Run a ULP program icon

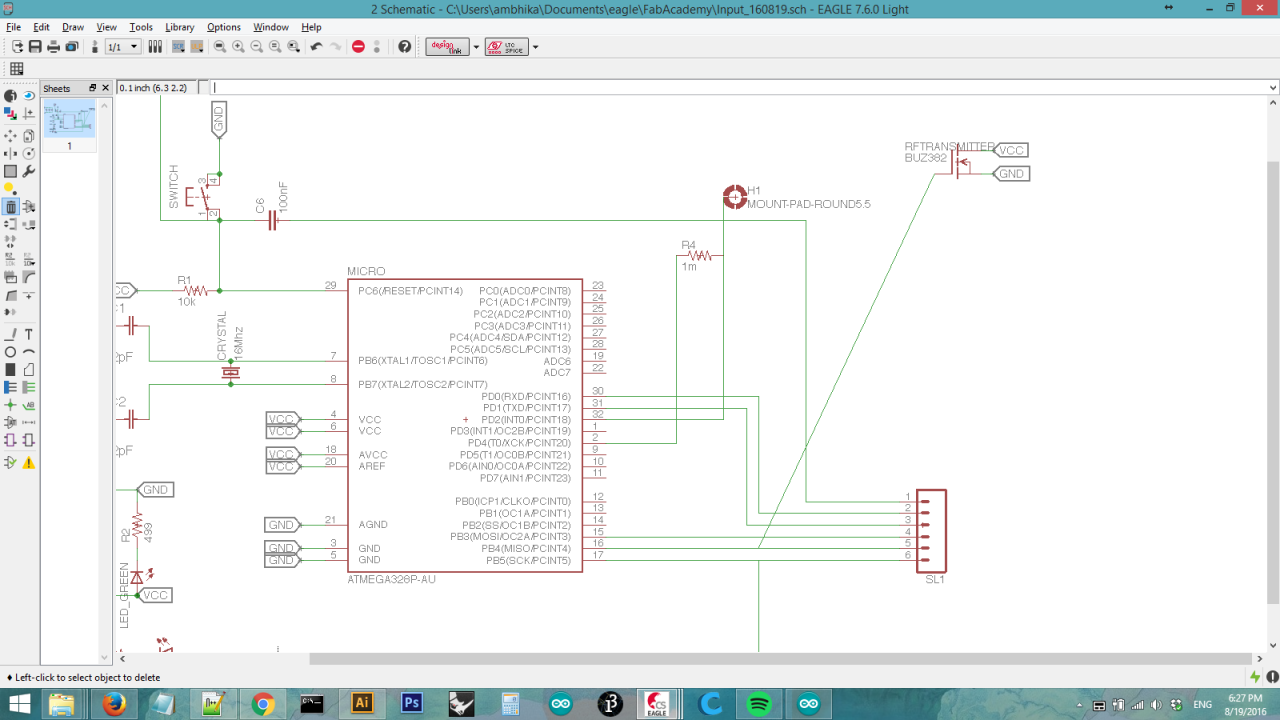[196, 47]
